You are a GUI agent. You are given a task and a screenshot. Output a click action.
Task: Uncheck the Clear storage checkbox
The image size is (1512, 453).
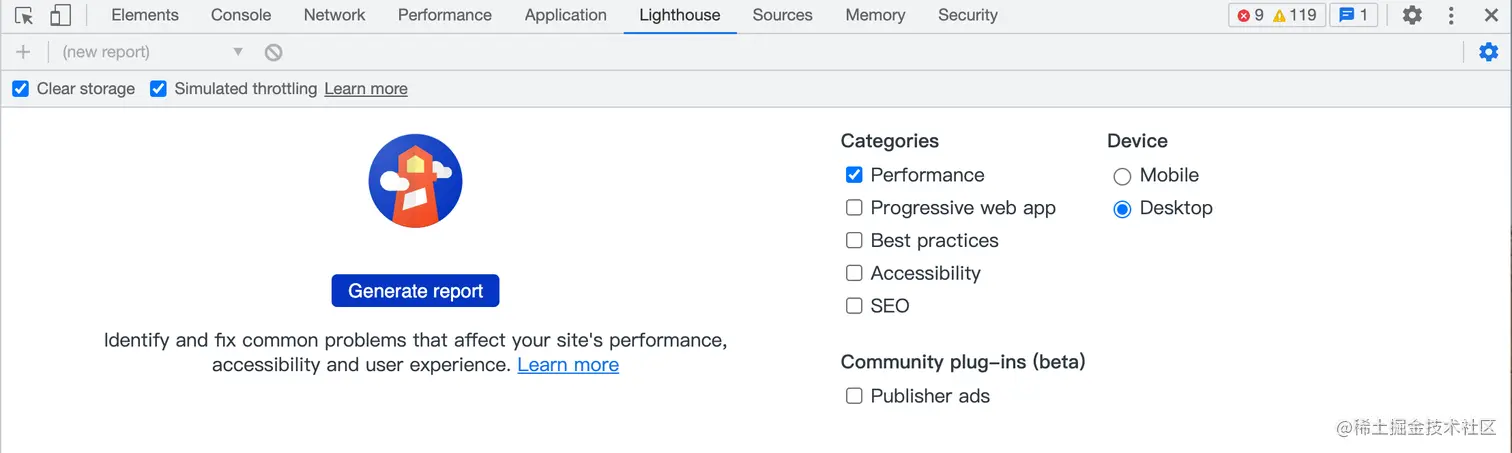pyautogui.click(x=20, y=89)
